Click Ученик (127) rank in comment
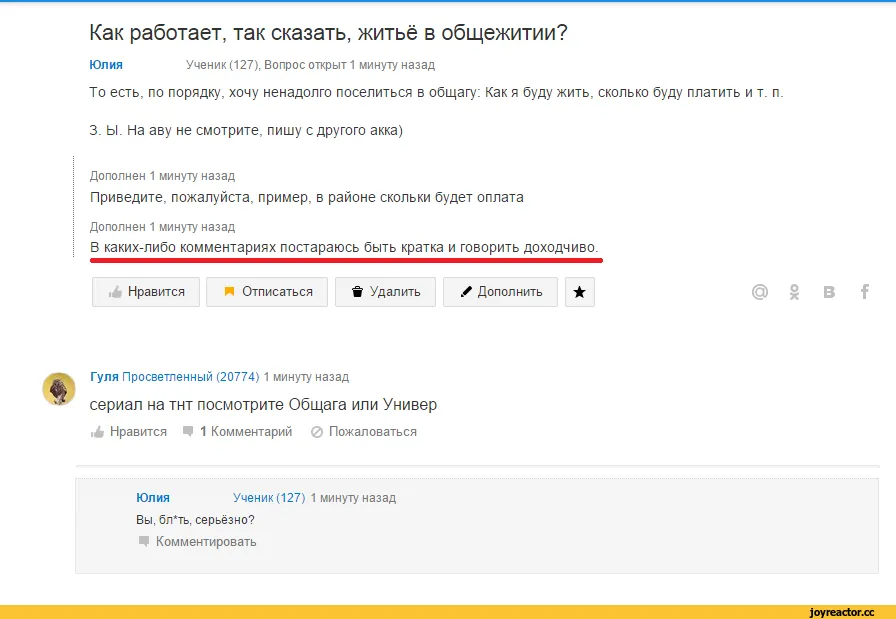This screenshot has width=896, height=619. point(269,498)
